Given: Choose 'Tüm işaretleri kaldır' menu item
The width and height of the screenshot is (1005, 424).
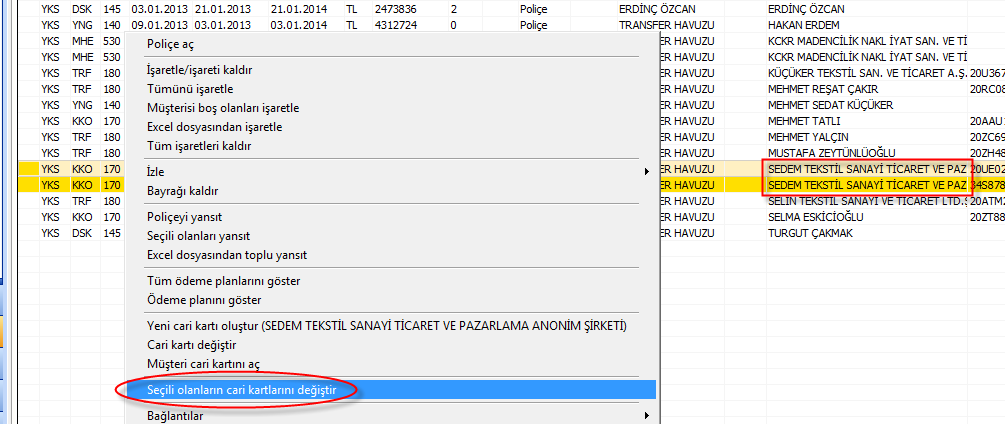Looking at the screenshot, I should 198,146.
